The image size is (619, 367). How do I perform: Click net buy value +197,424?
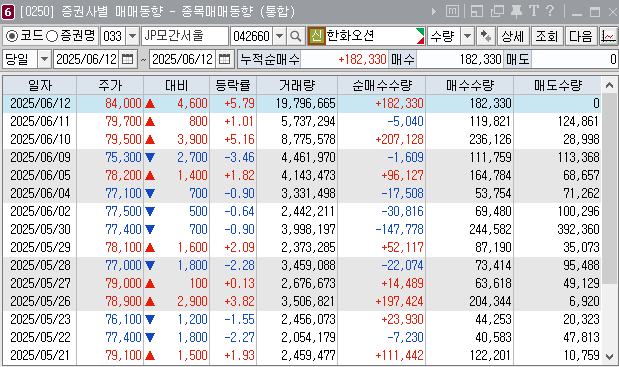tap(399, 301)
